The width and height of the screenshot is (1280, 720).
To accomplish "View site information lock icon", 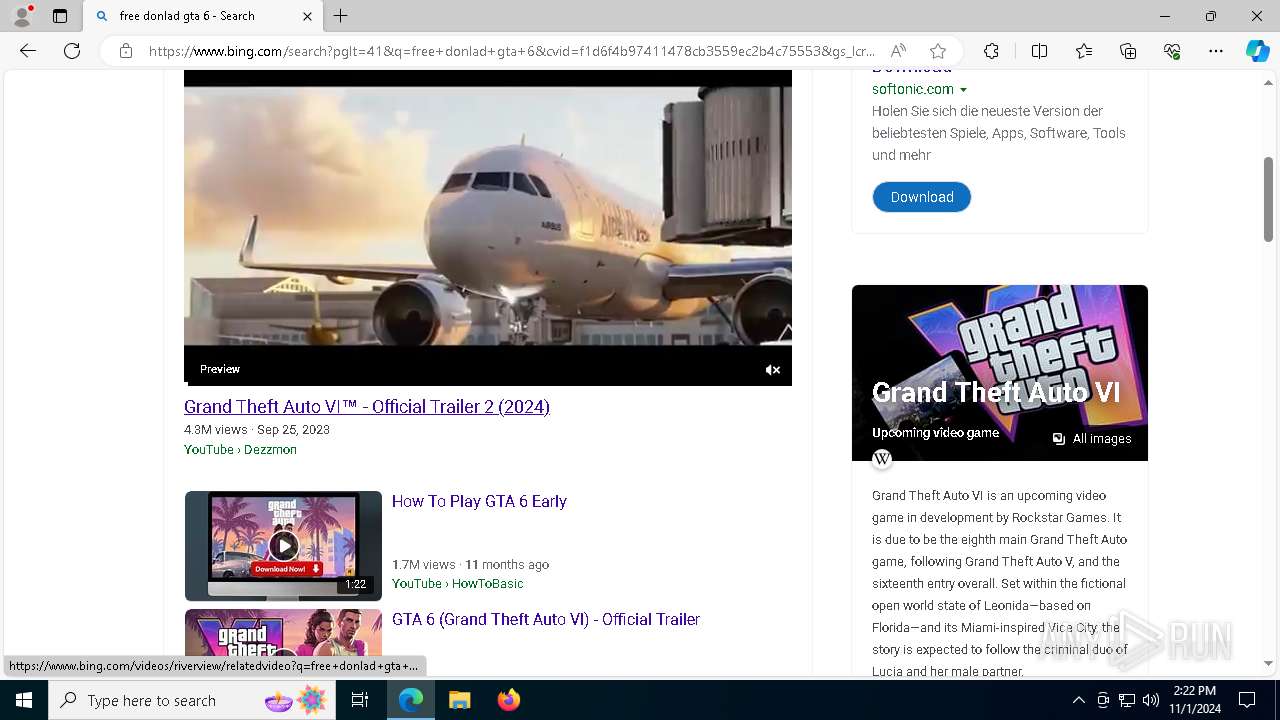I will (x=126, y=51).
